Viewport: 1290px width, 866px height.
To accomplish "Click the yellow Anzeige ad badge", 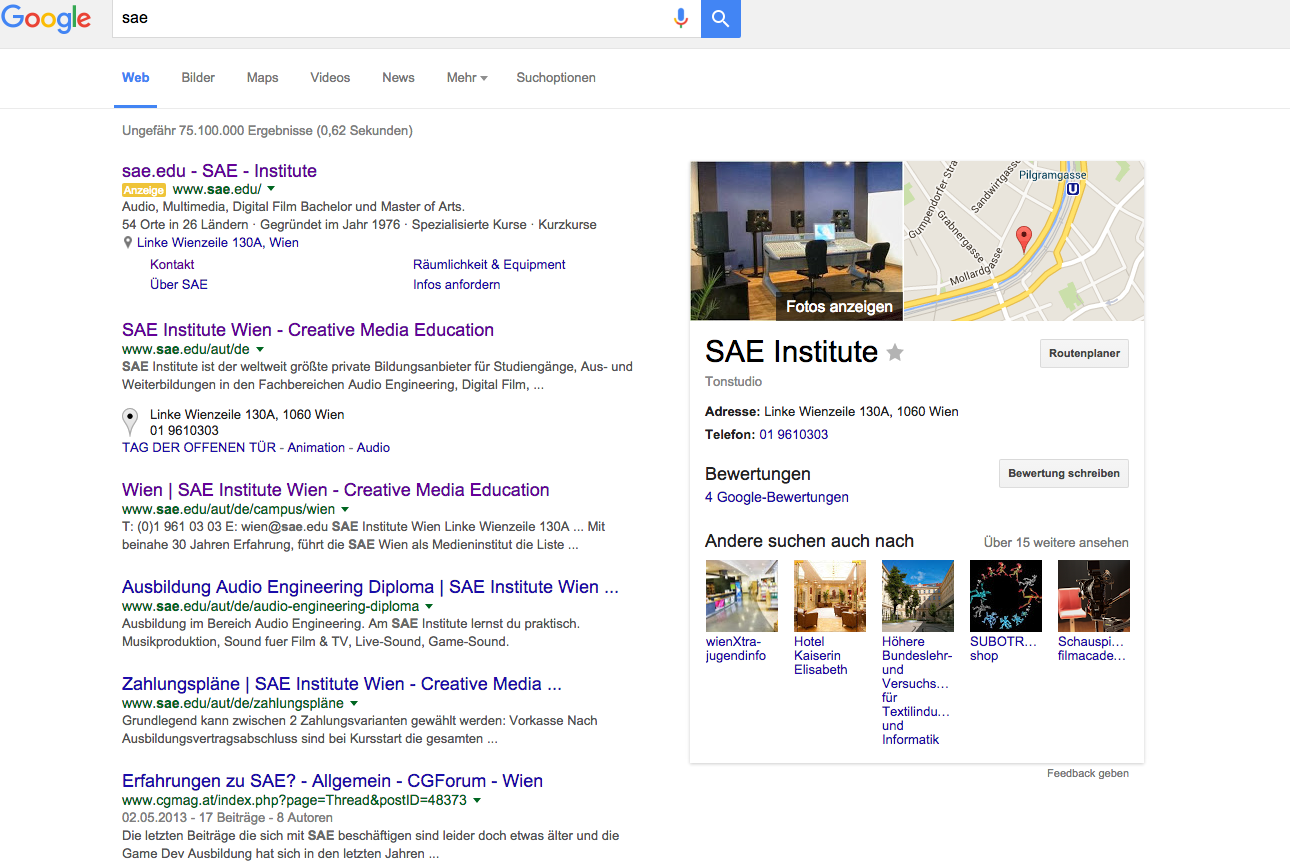I will tap(144, 190).
